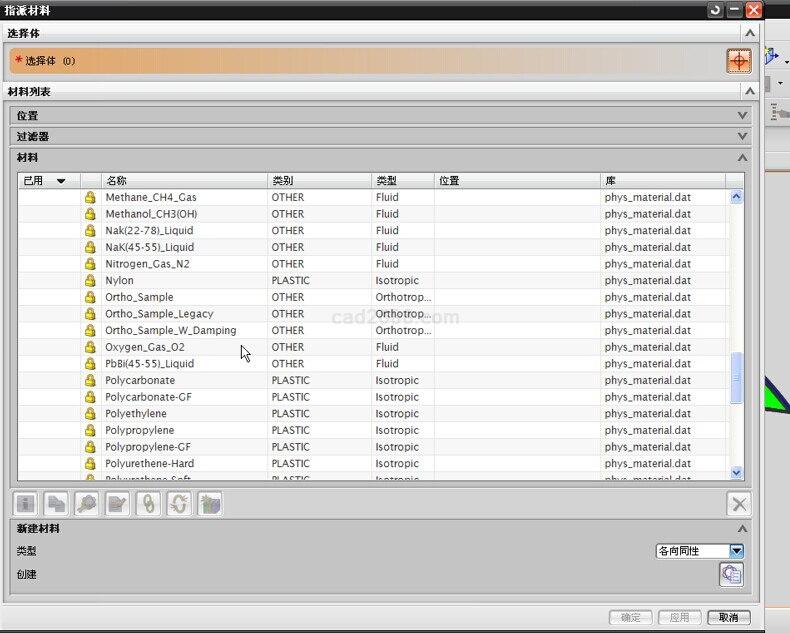Click the chain link icon in toolbar
This screenshot has height=633, width=790.
click(x=148, y=505)
